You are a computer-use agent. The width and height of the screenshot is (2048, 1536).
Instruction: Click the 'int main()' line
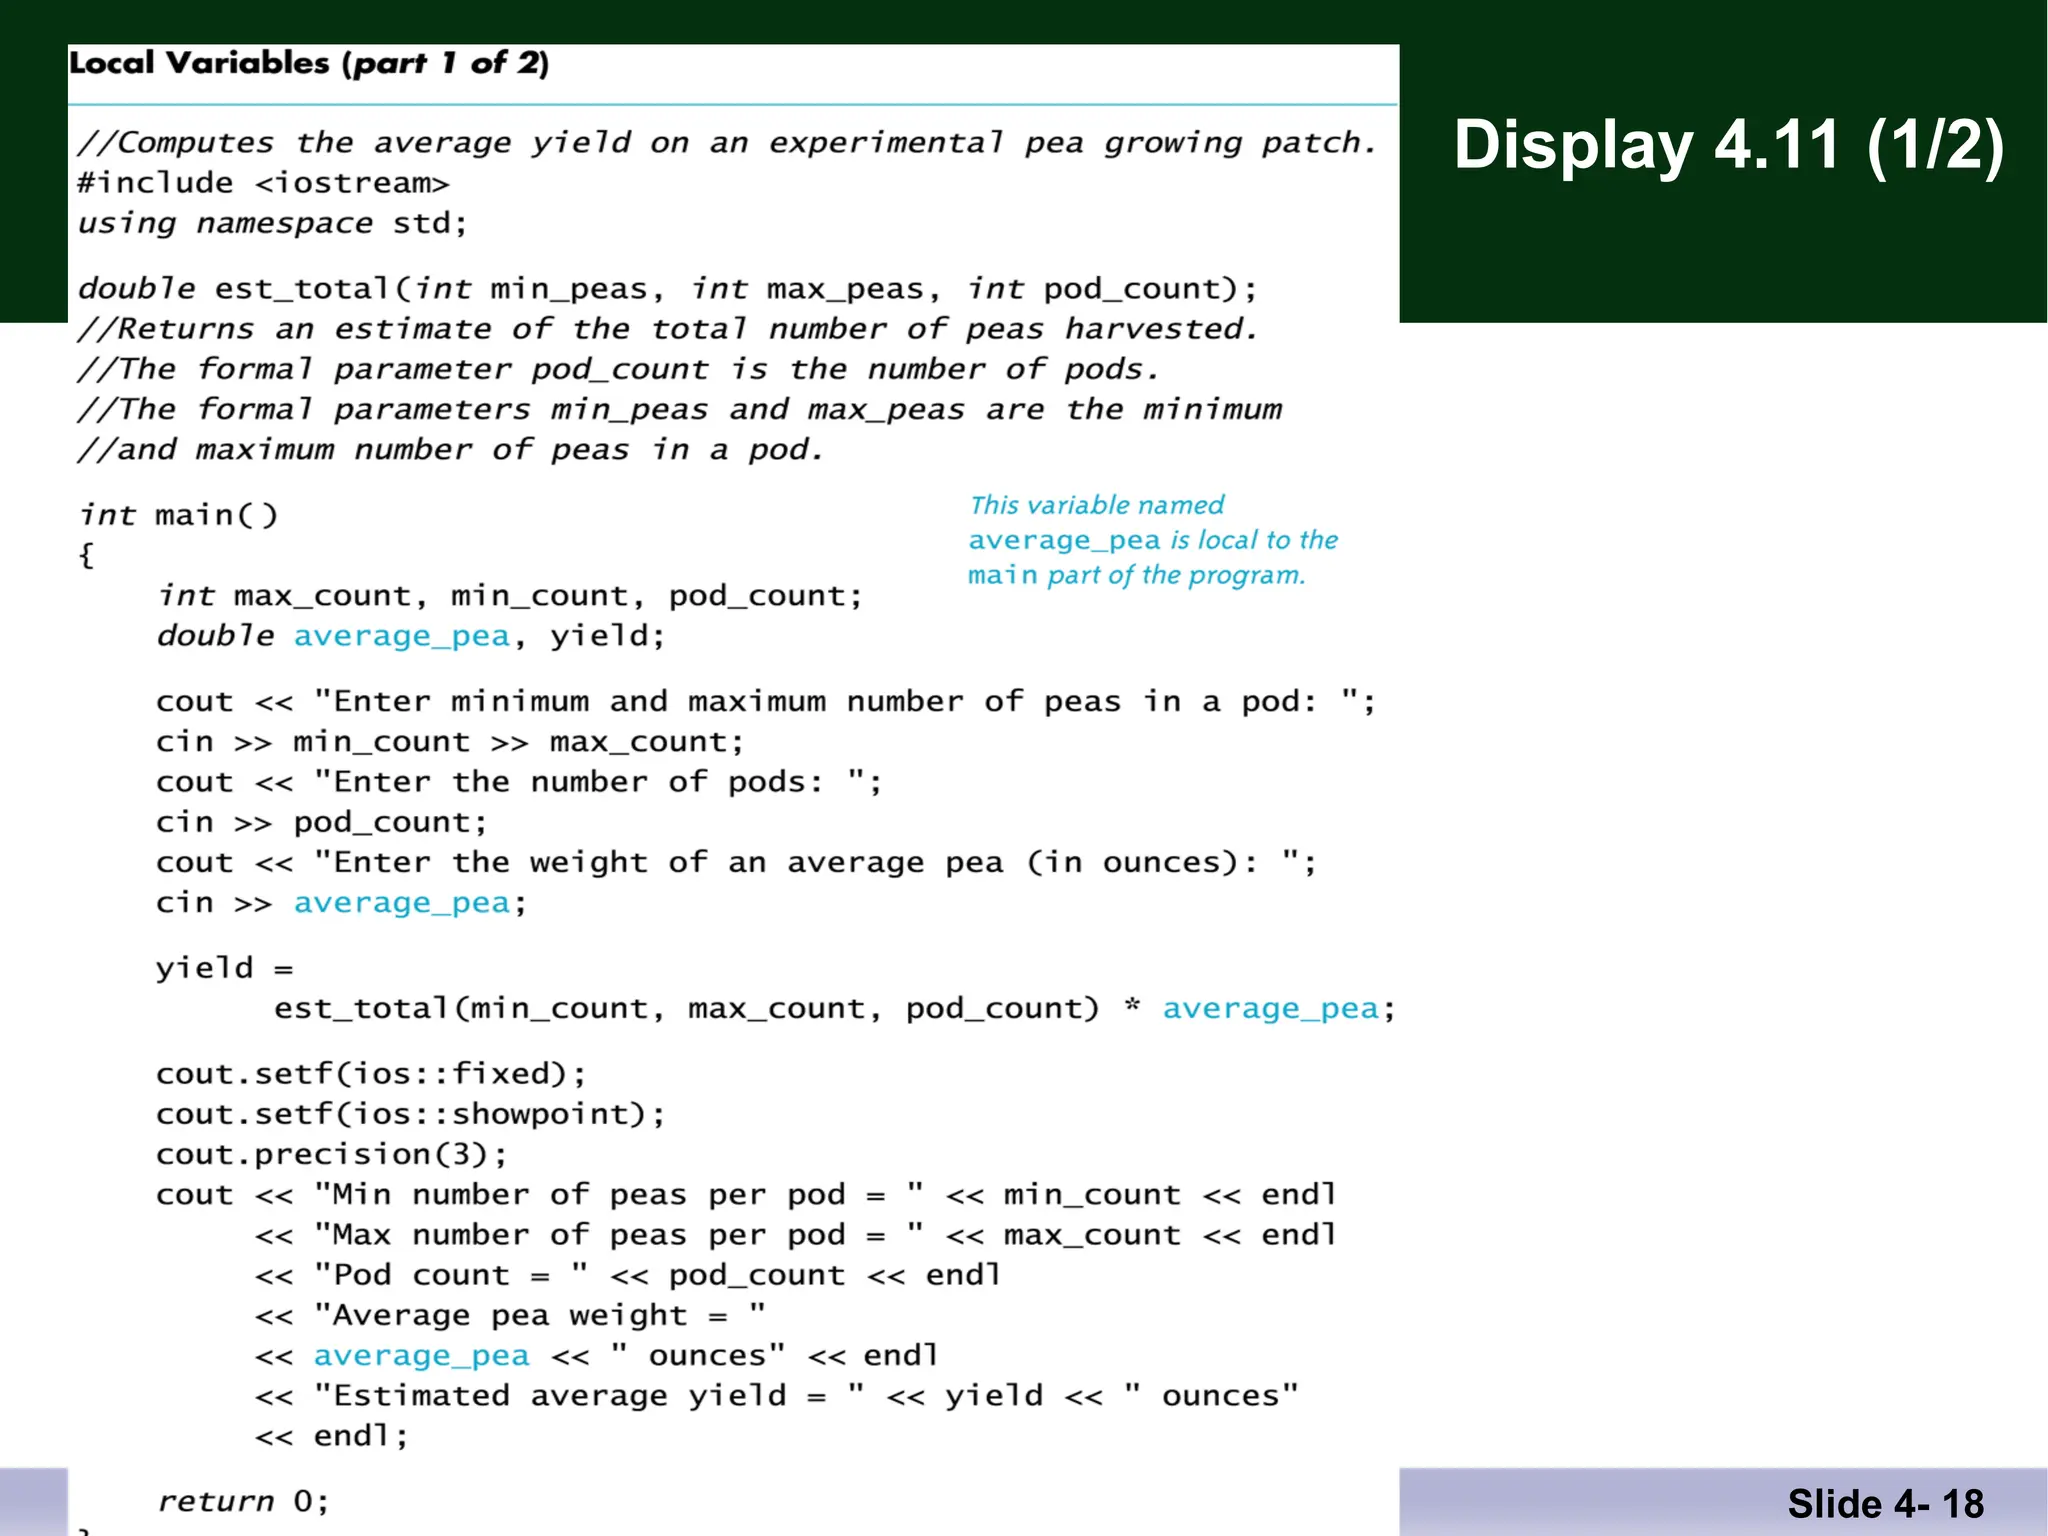179,515
